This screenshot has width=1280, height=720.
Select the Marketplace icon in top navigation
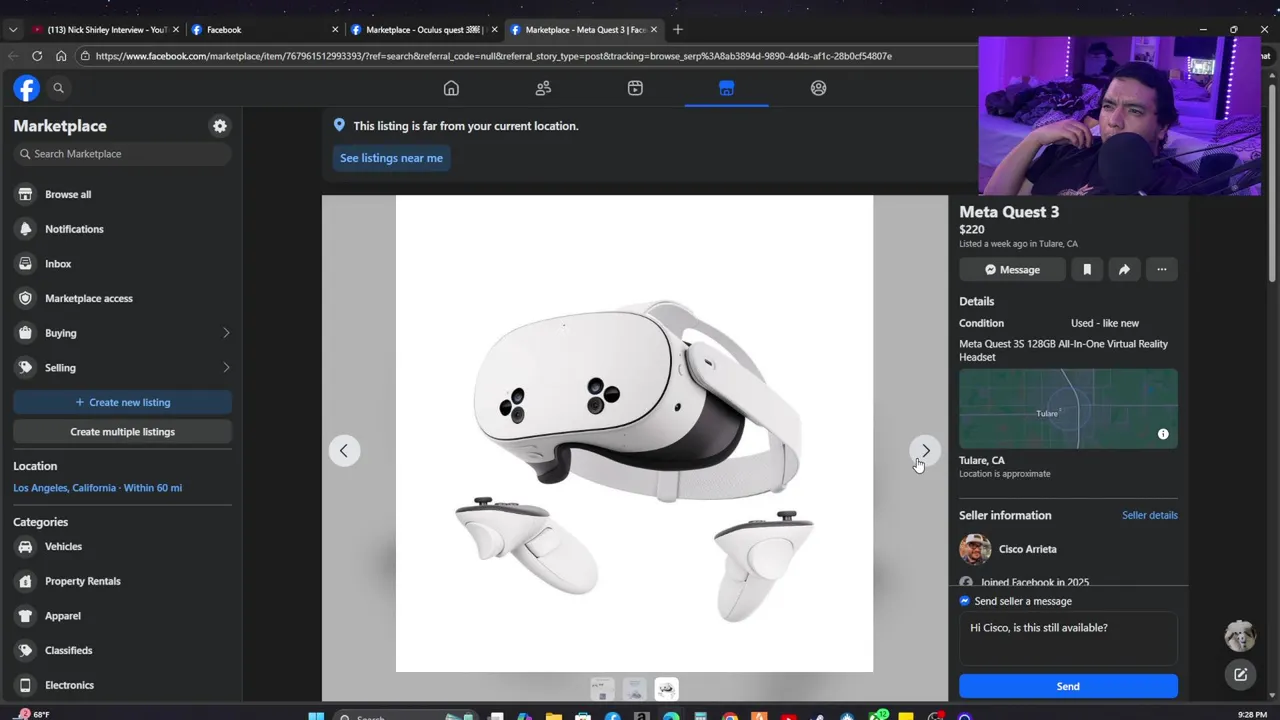[x=727, y=88]
